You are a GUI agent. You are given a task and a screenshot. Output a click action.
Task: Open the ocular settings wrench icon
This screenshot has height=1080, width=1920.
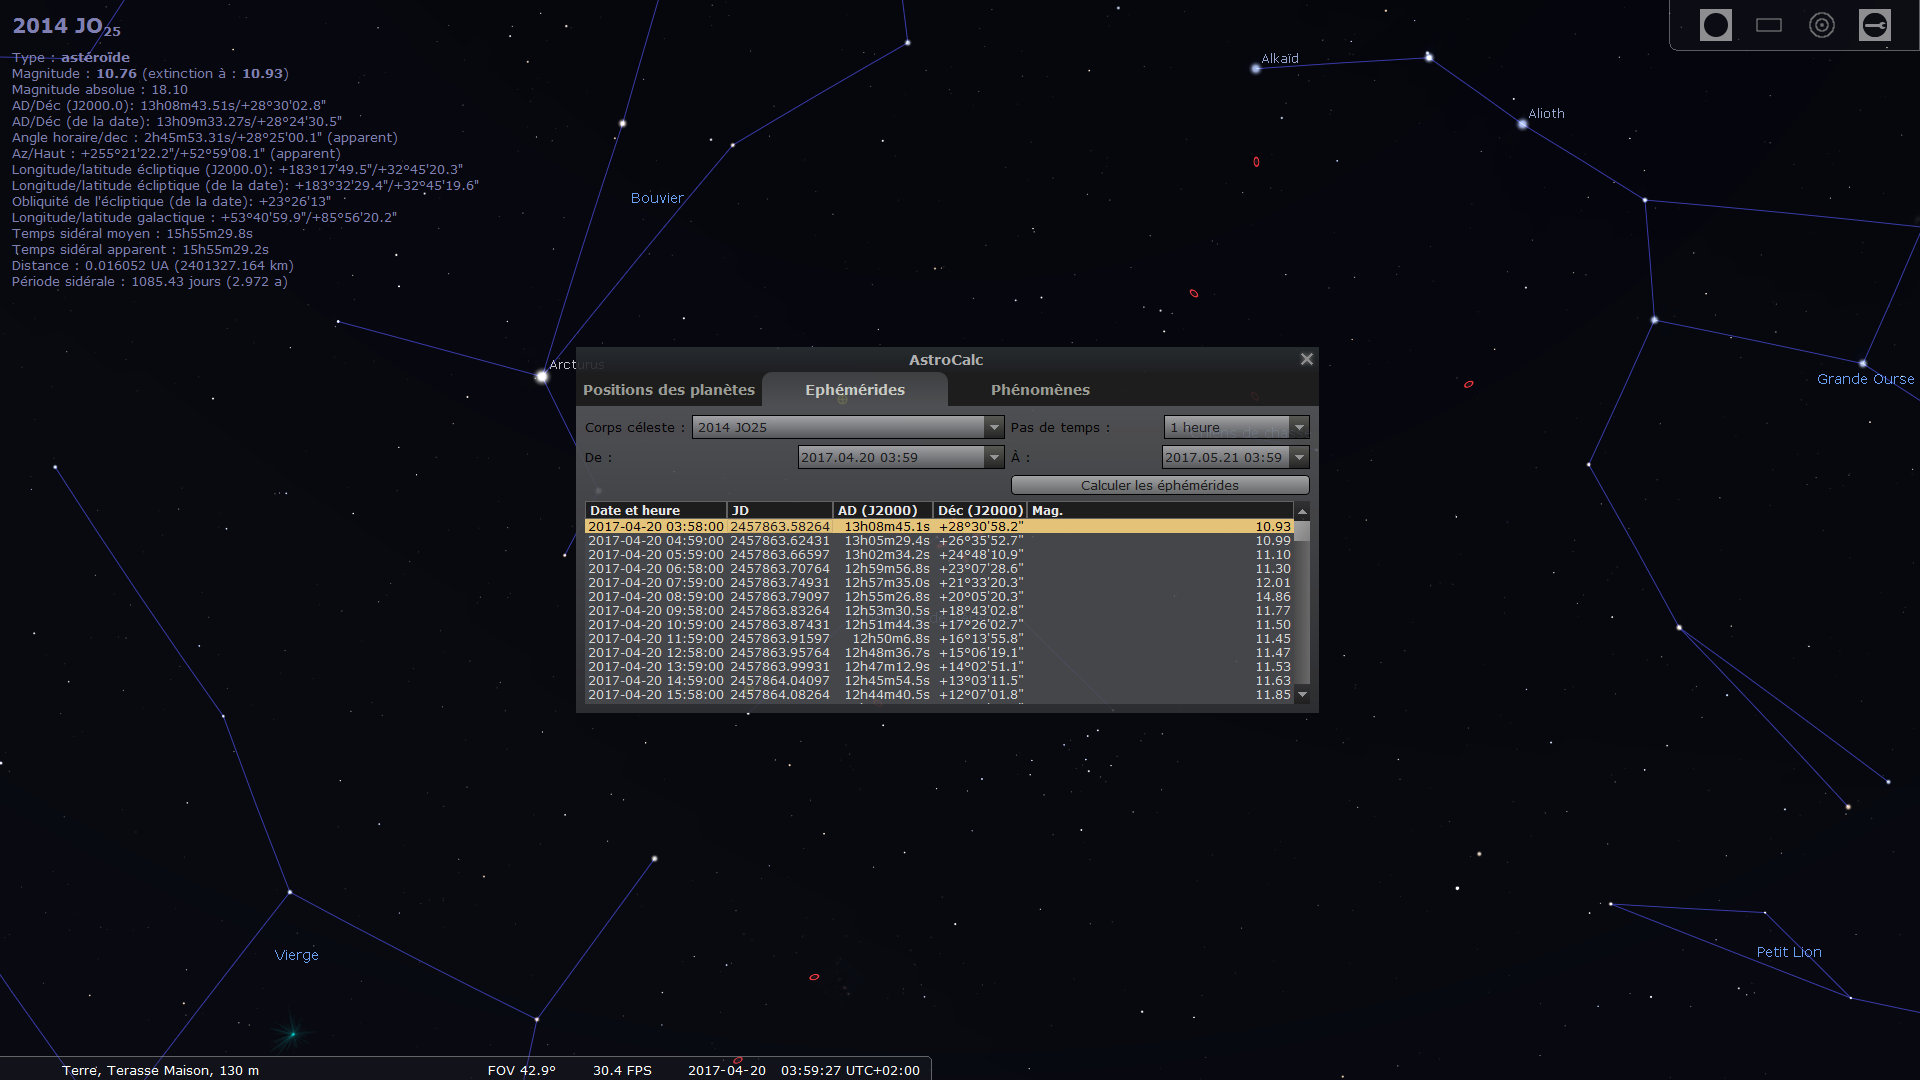click(1875, 25)
